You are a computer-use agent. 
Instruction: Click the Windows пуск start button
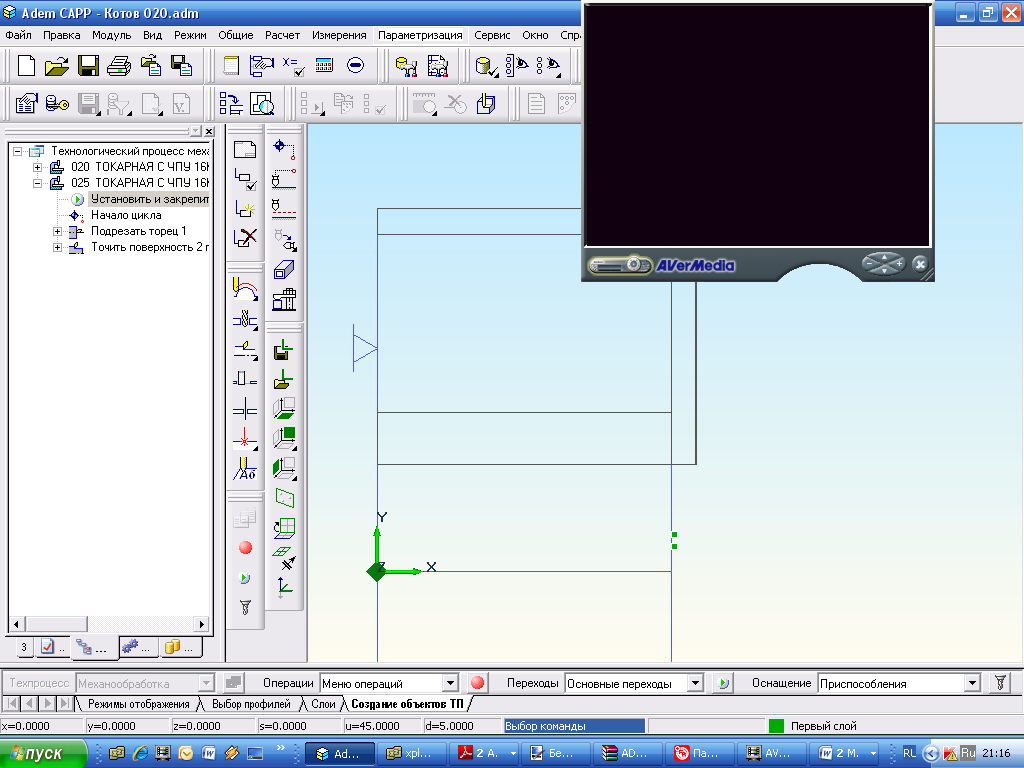coord(43,753)
